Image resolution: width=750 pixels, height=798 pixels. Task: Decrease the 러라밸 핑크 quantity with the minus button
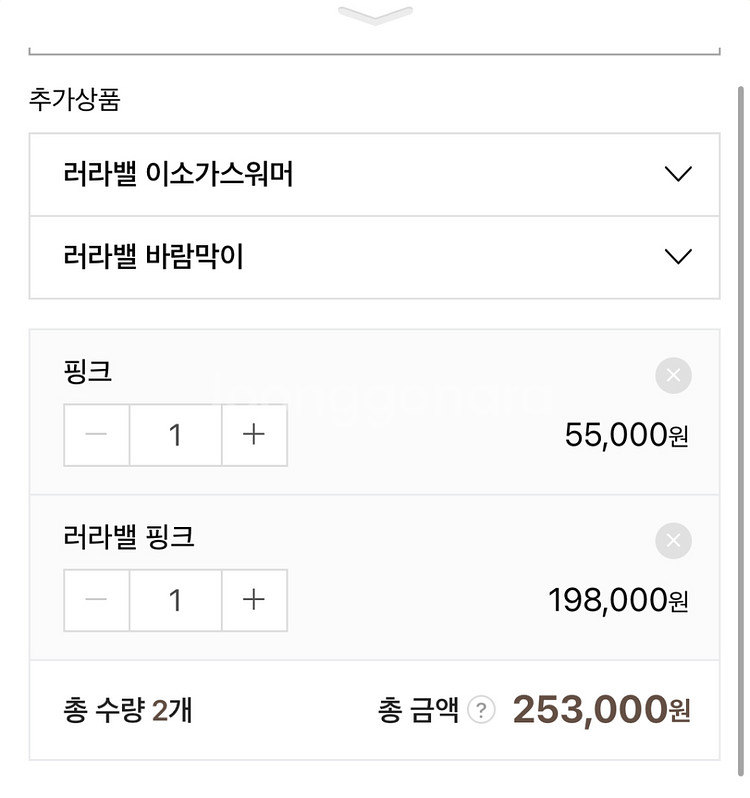pyautogui.click(x=97, y=600)
